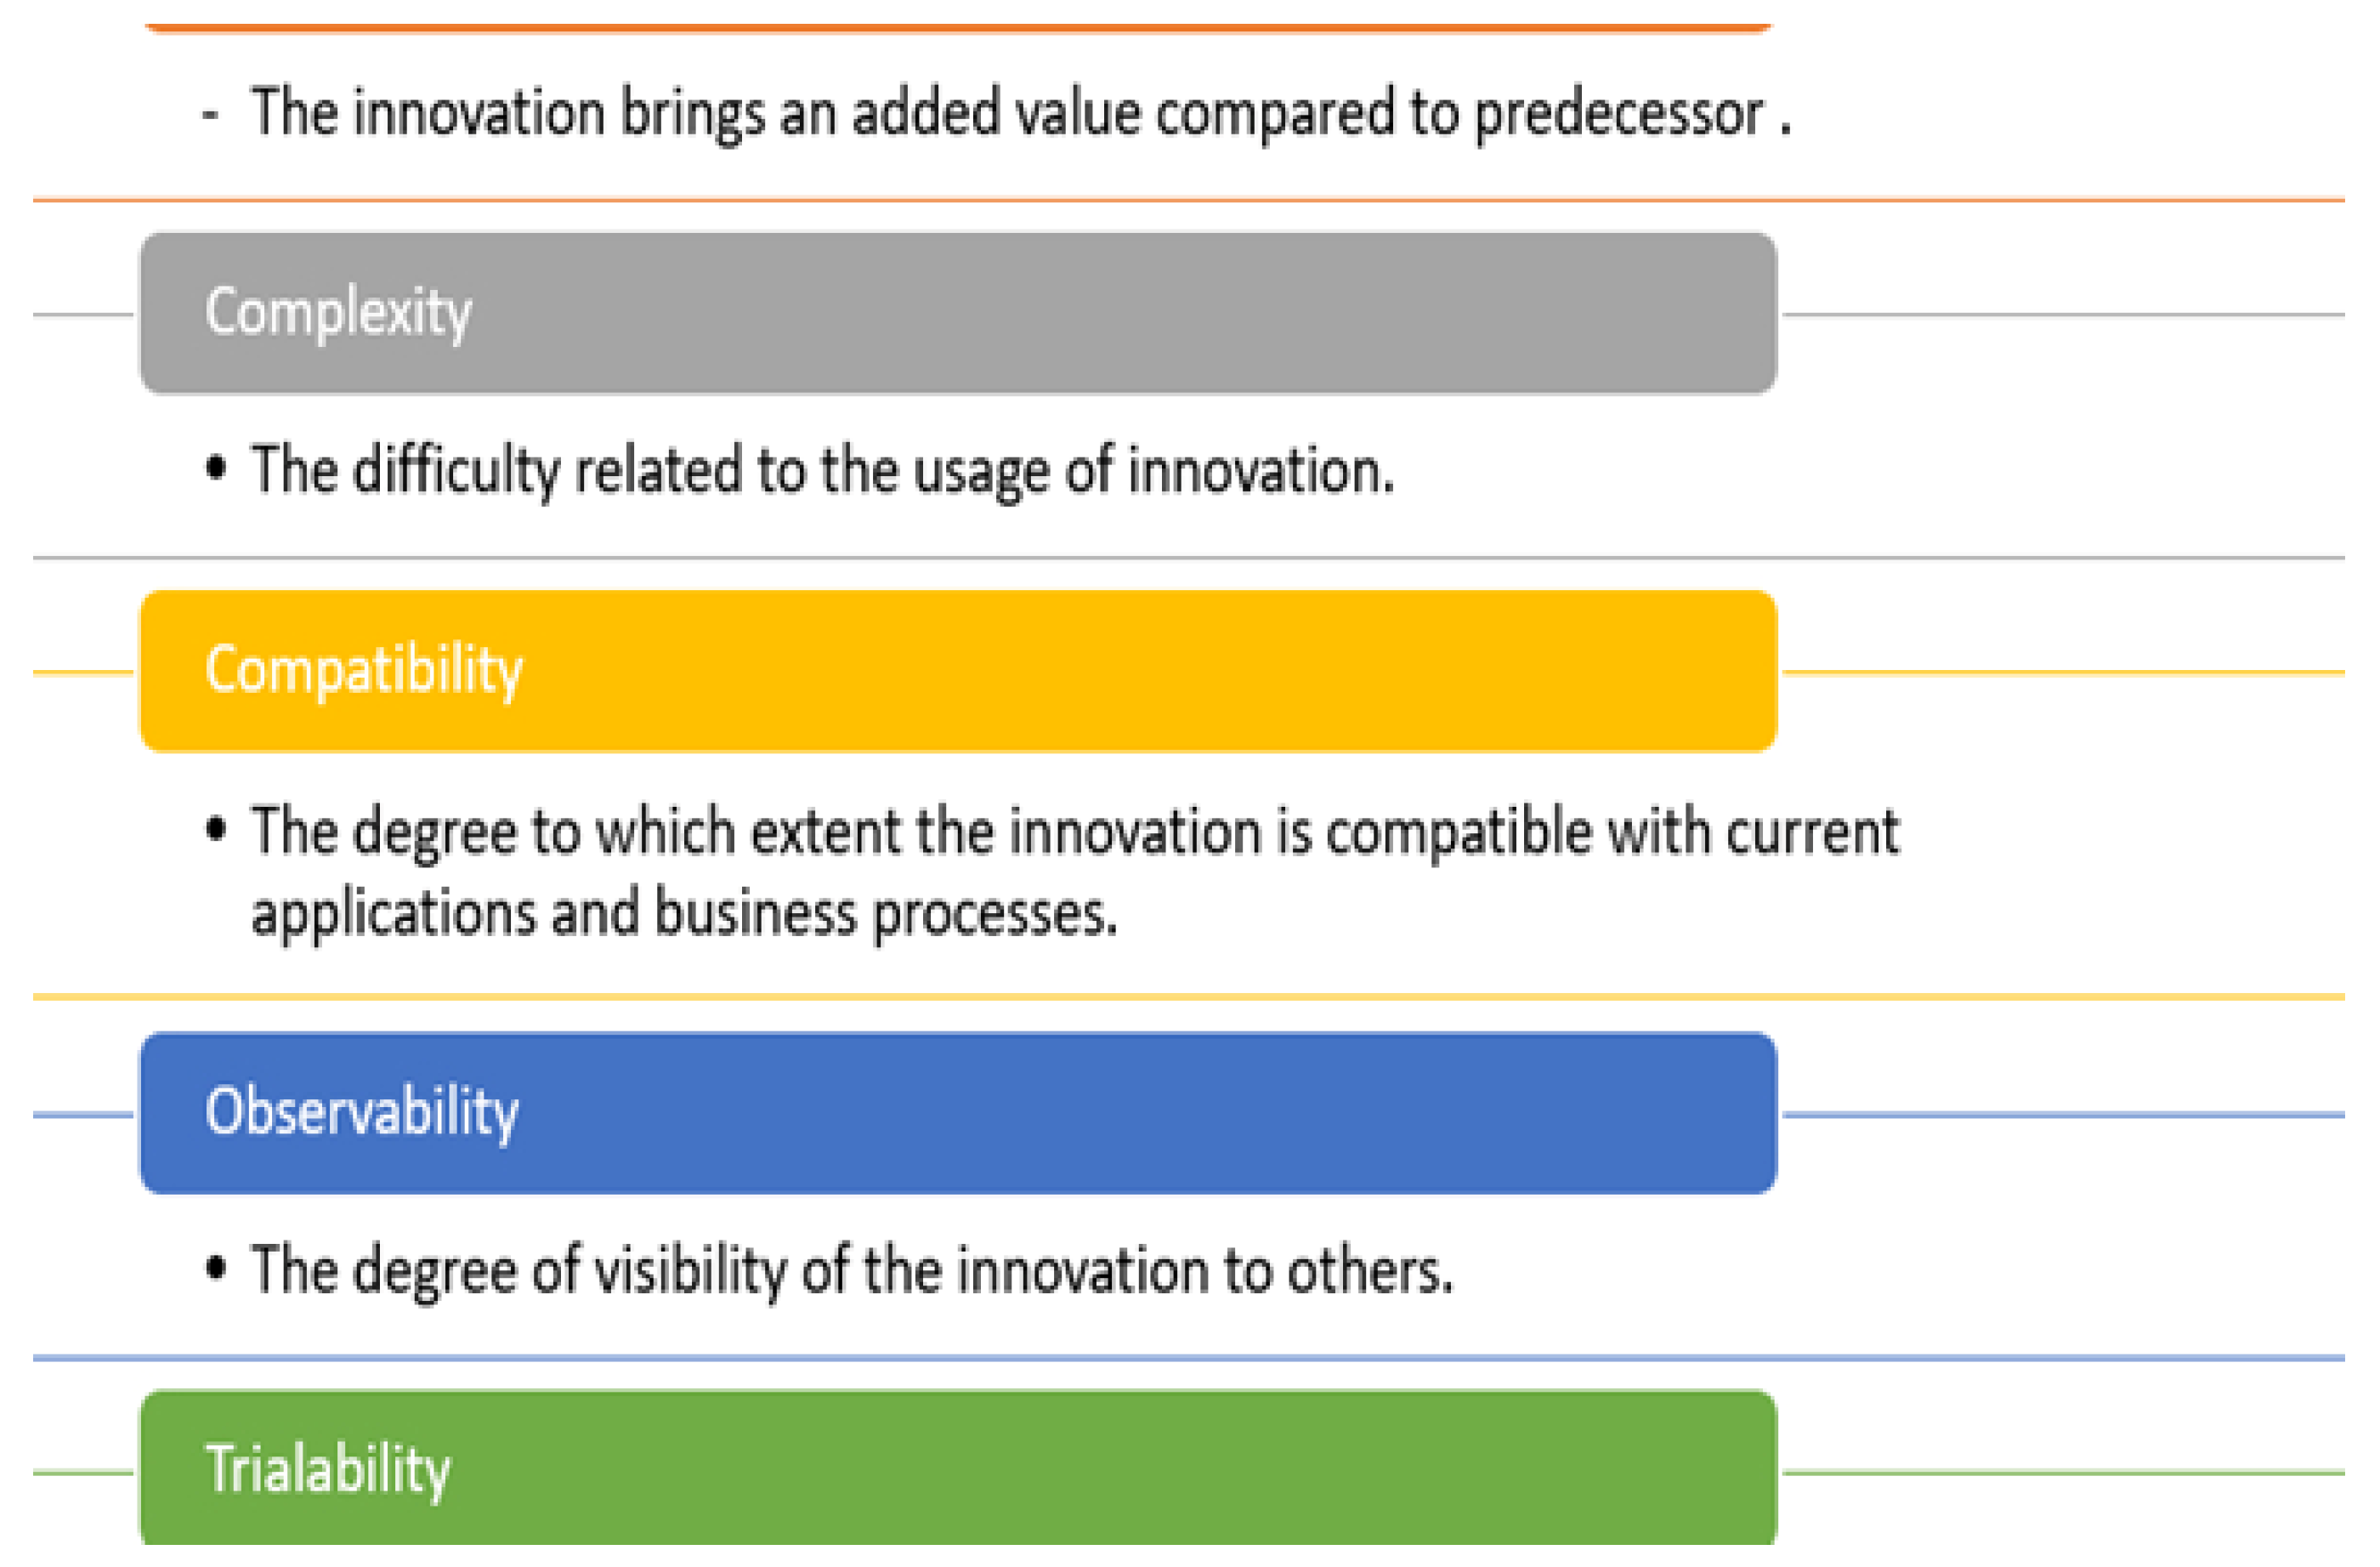Select the gray separator line below the usage of innovation text
2380x1567 pixels.
pos(1189,557)
